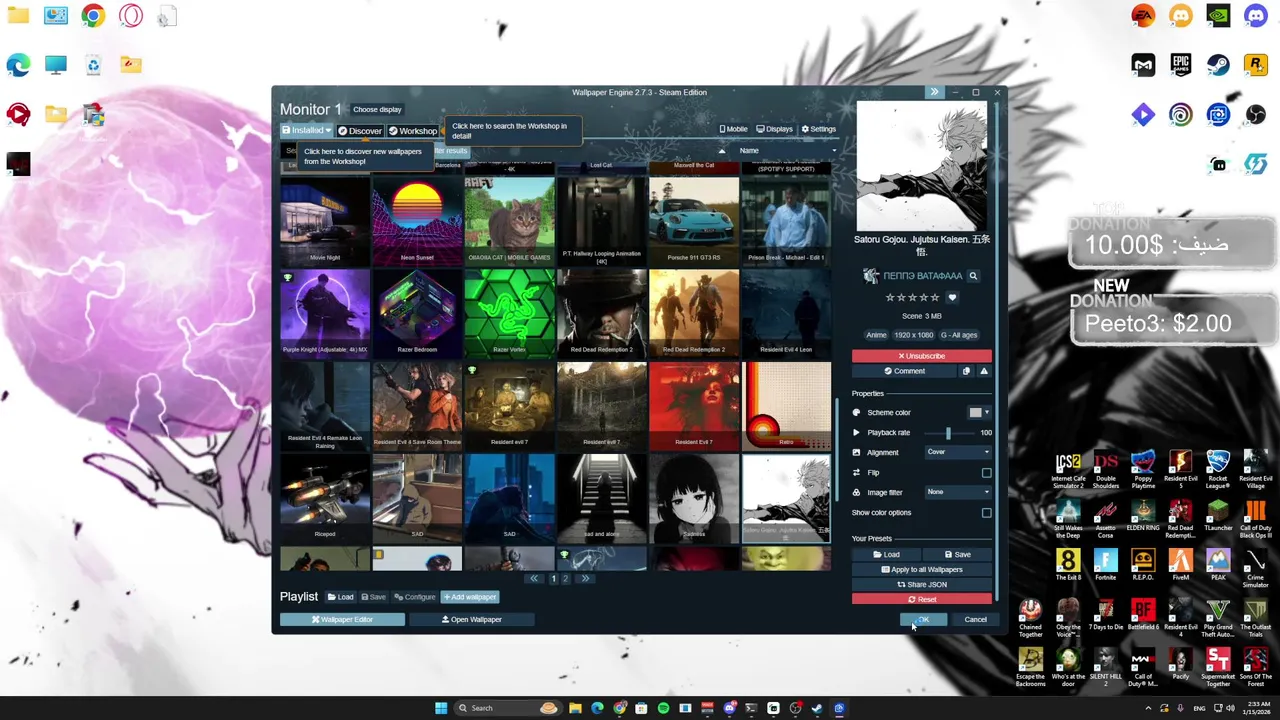Click the copy icon beside Comment

966,371
